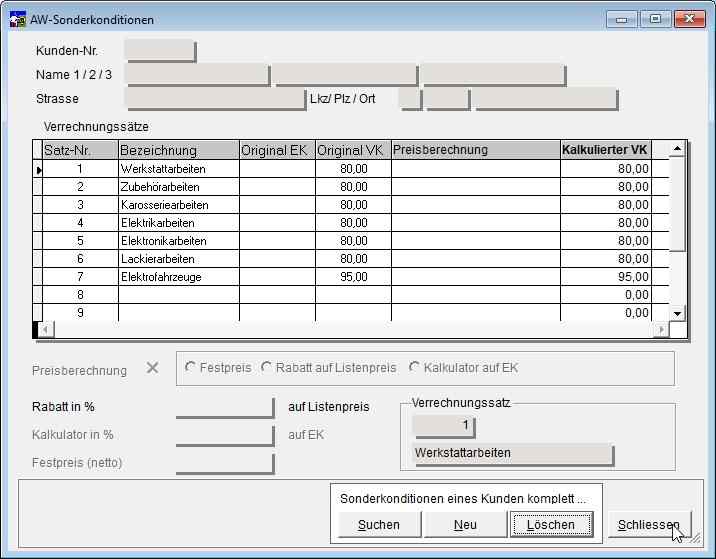
Task: Click the Lkz country code field
Action: click(x=411, y=99)
